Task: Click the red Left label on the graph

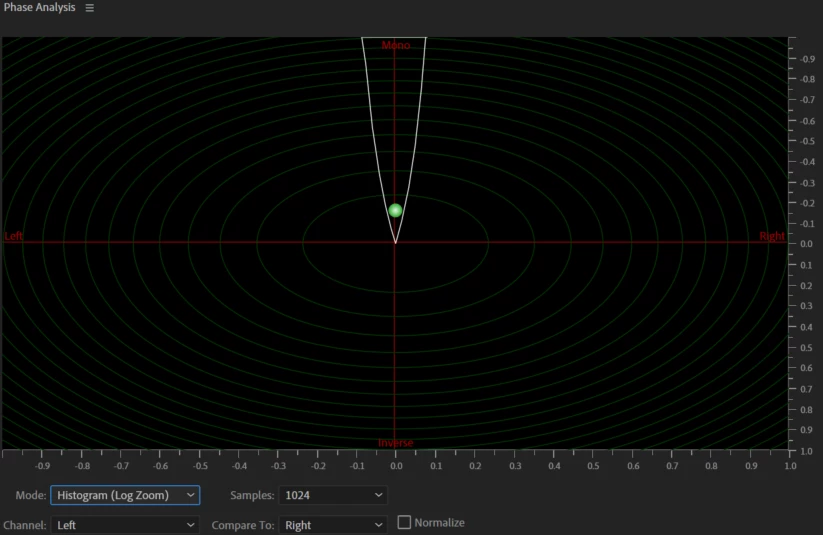Action: click(x=13, y=236)
